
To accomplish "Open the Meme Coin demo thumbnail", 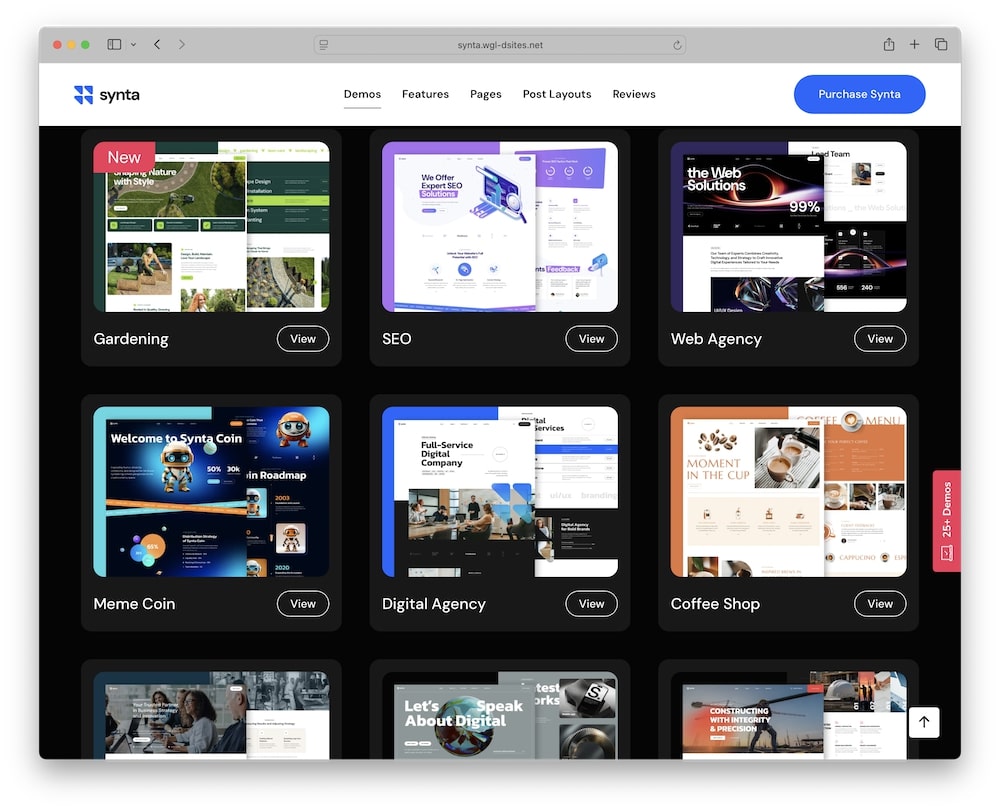I will click(211, 492).
